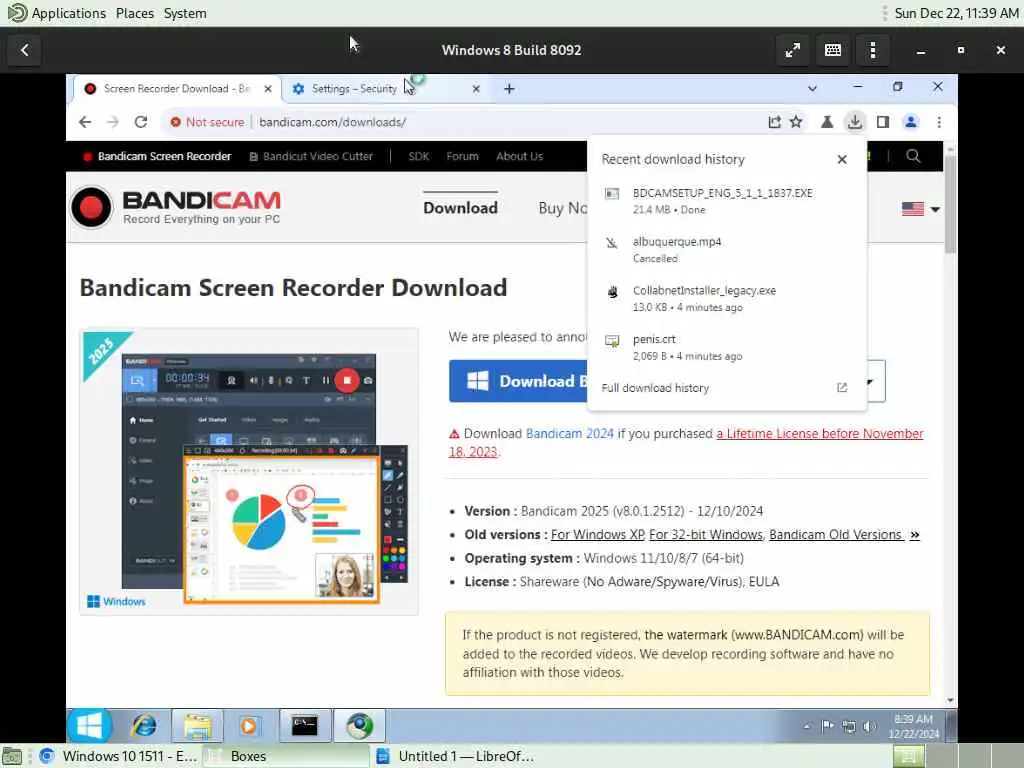This screenshot has width=1024, height=768.
Task: Toggle the downloads toolbar icon
Action: tap(855, 122)
